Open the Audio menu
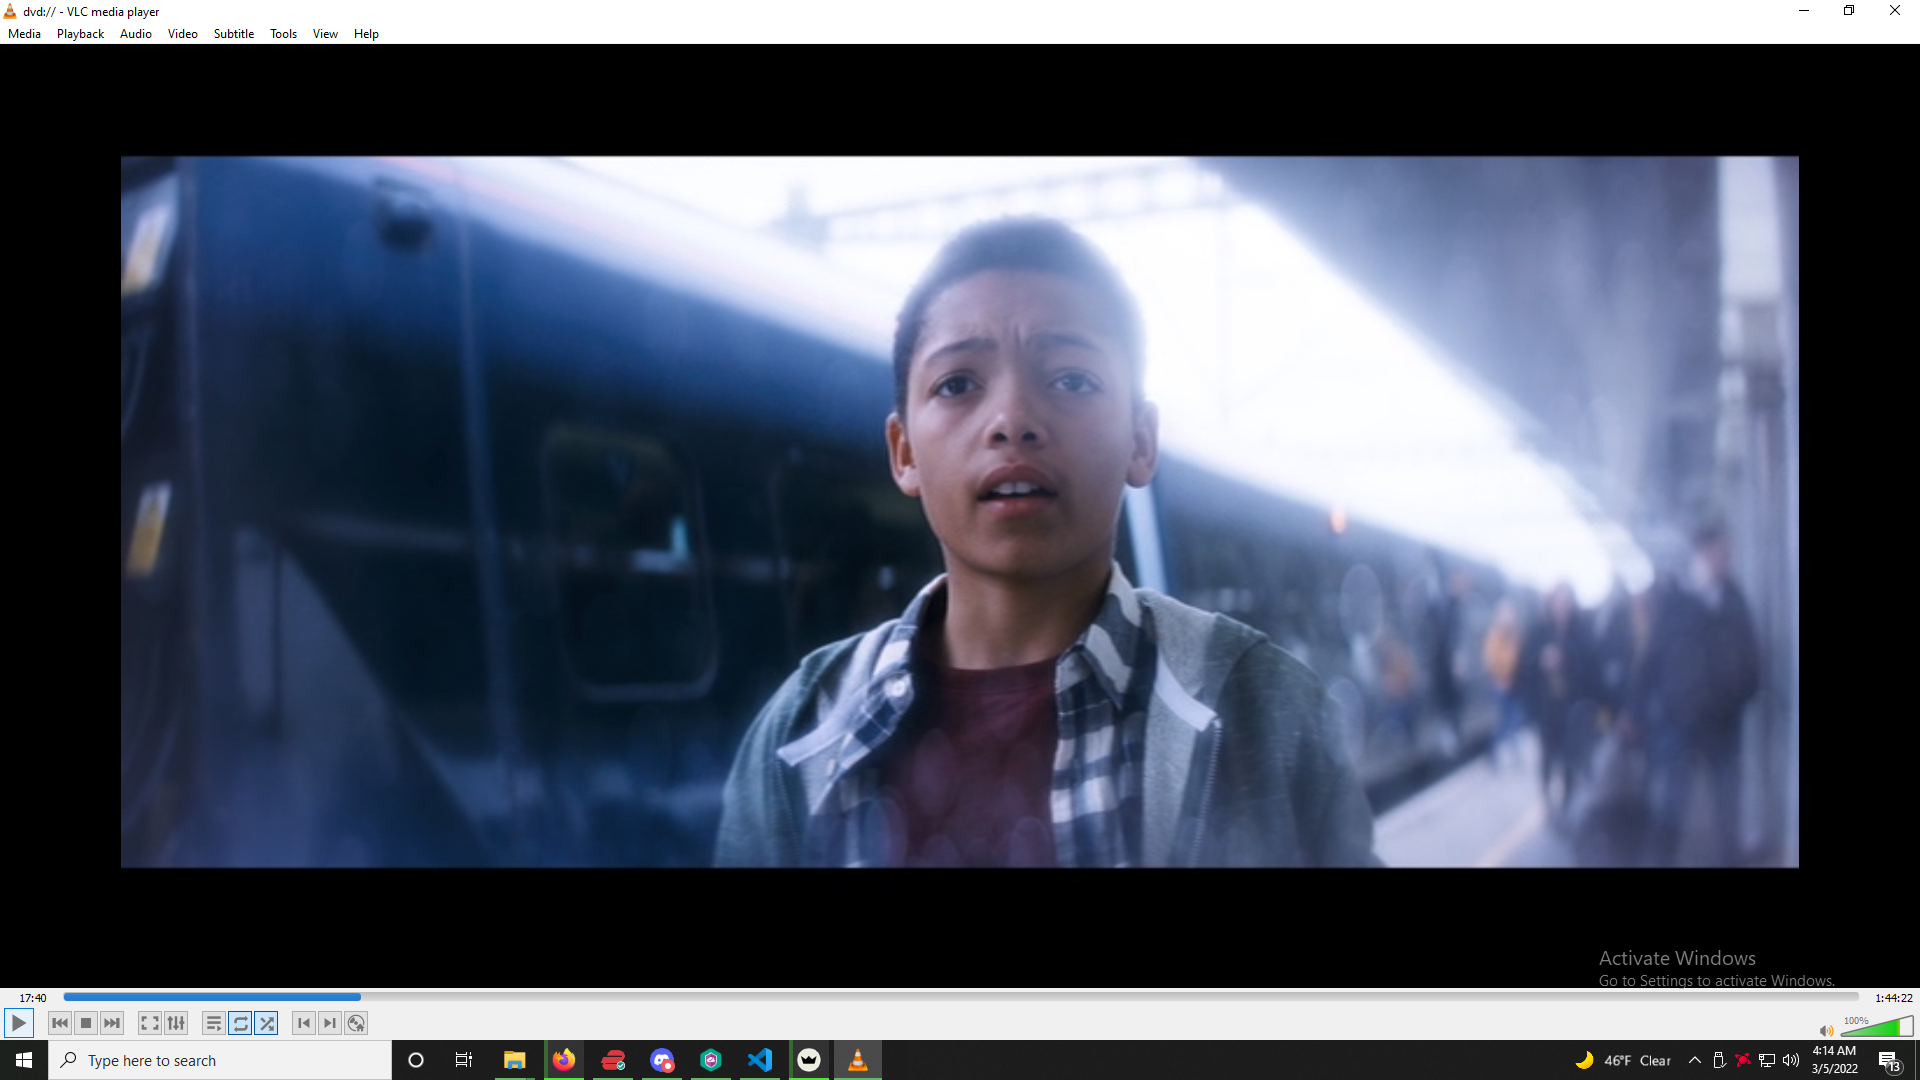The width and height of the screenshot is (1920, 1080). (x=136, y=34)
